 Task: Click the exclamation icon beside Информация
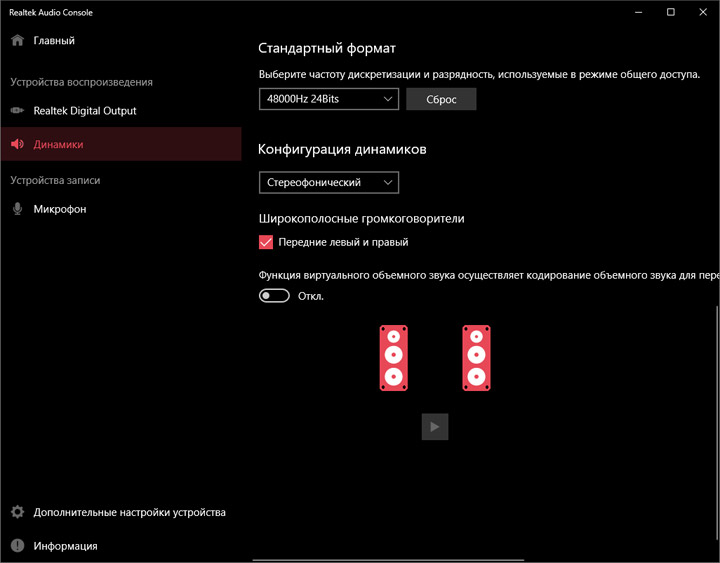pyautogui.click(x=17, y=546)
